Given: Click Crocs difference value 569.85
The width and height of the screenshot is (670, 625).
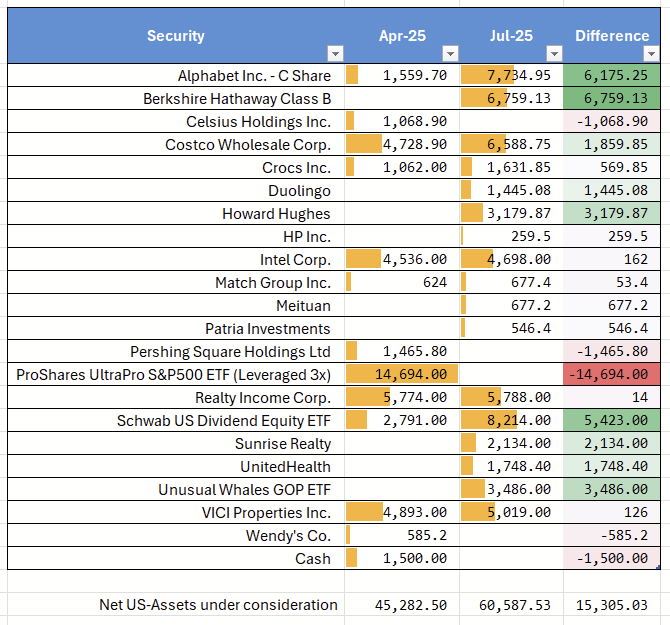Looking at the screenshot, I should pos(612,167).
